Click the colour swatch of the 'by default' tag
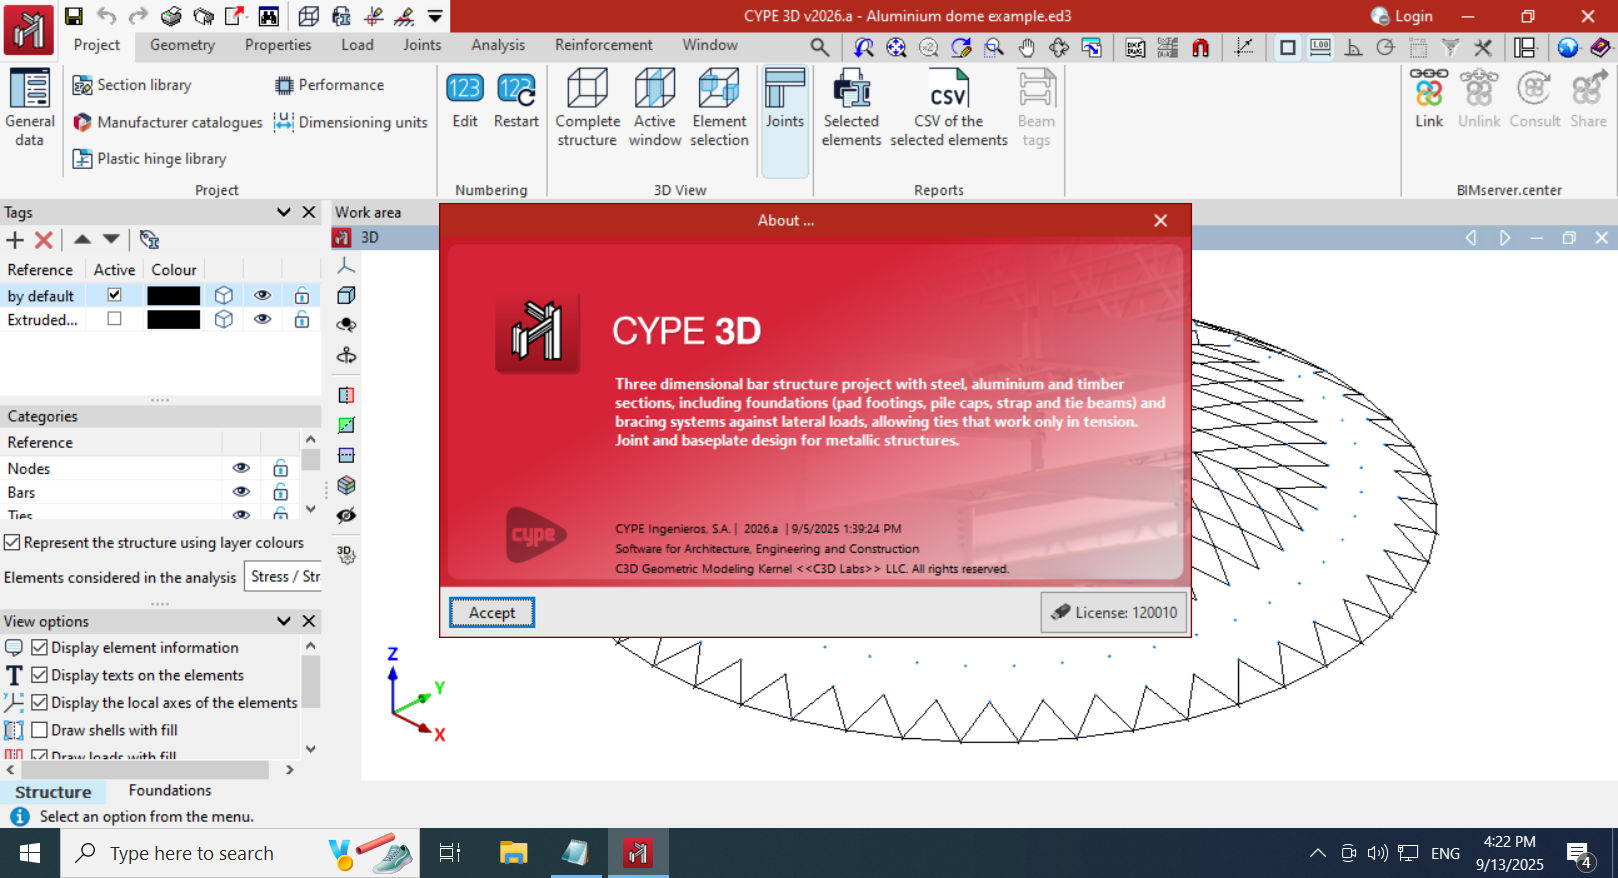1618x878 pixels. coord(173,295)
